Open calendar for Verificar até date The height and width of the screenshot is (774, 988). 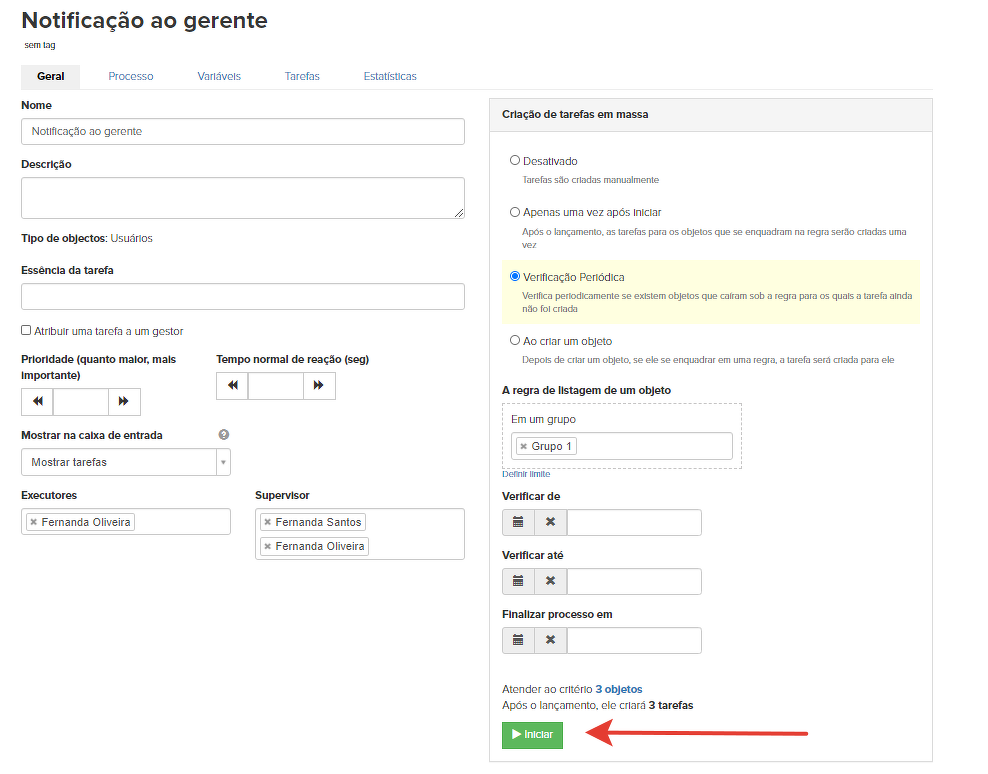click(x=518, y=582)
